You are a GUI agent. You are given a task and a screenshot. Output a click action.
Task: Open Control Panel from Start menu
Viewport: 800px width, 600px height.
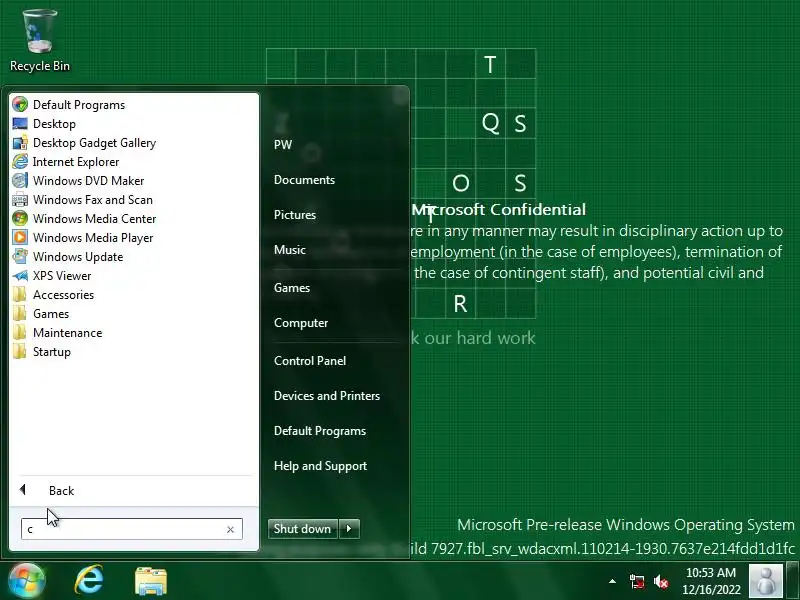310,361
